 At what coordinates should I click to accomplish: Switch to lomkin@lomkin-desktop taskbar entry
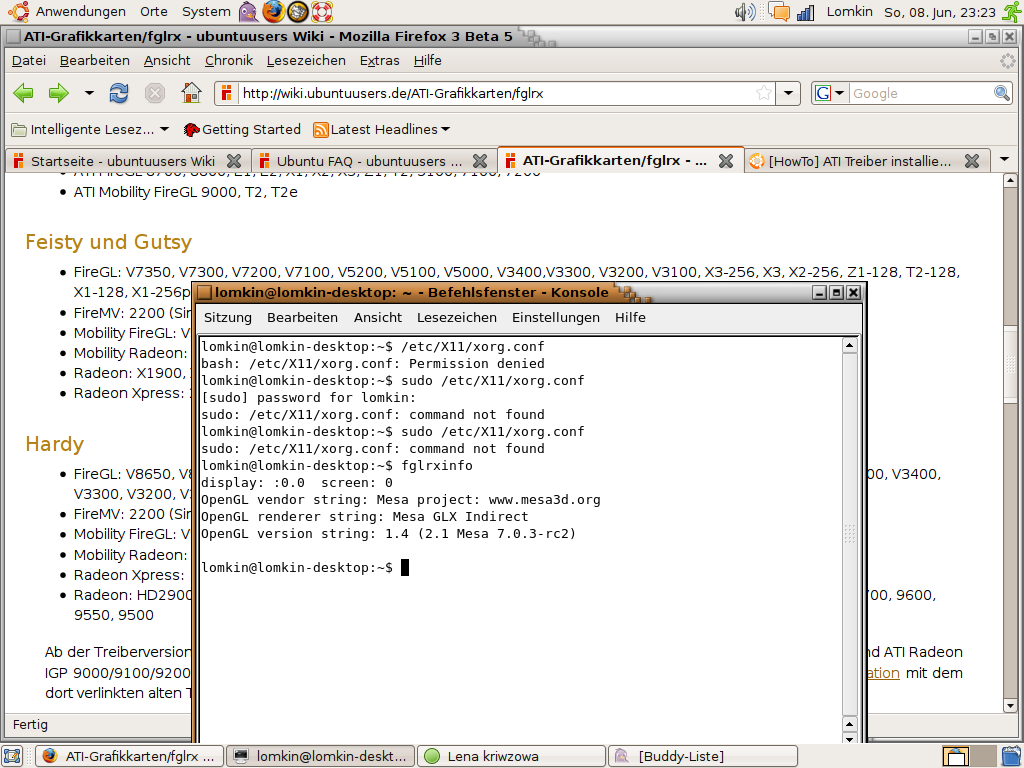[321, 756]
